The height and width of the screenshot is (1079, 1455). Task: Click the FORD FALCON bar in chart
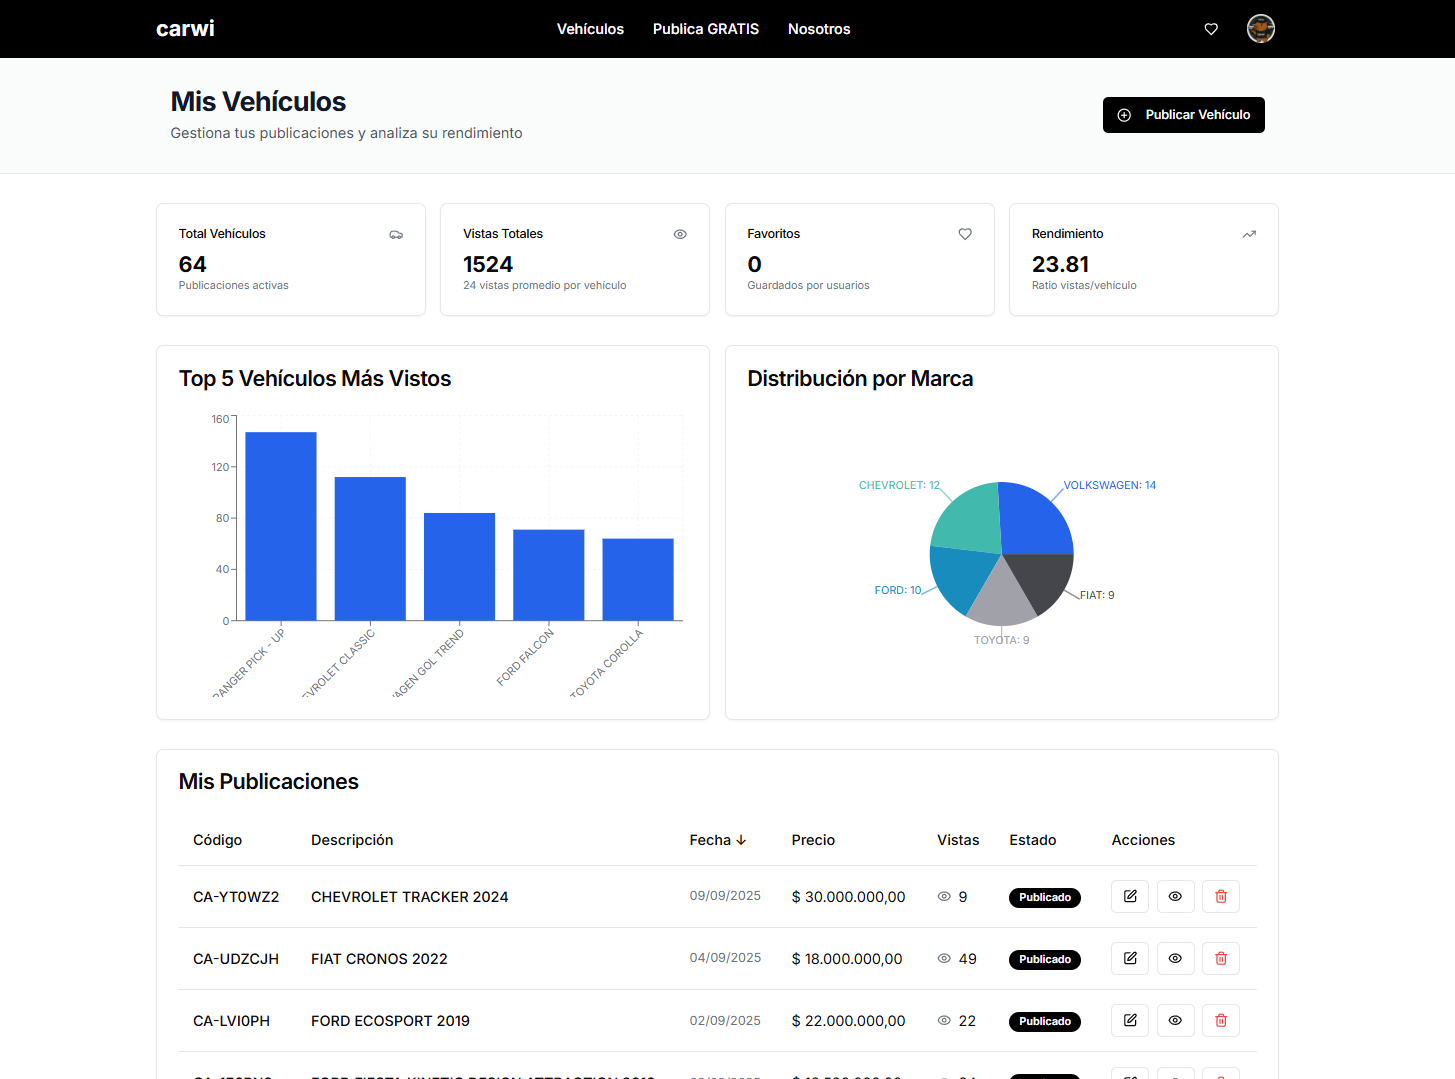coord(549,575)
